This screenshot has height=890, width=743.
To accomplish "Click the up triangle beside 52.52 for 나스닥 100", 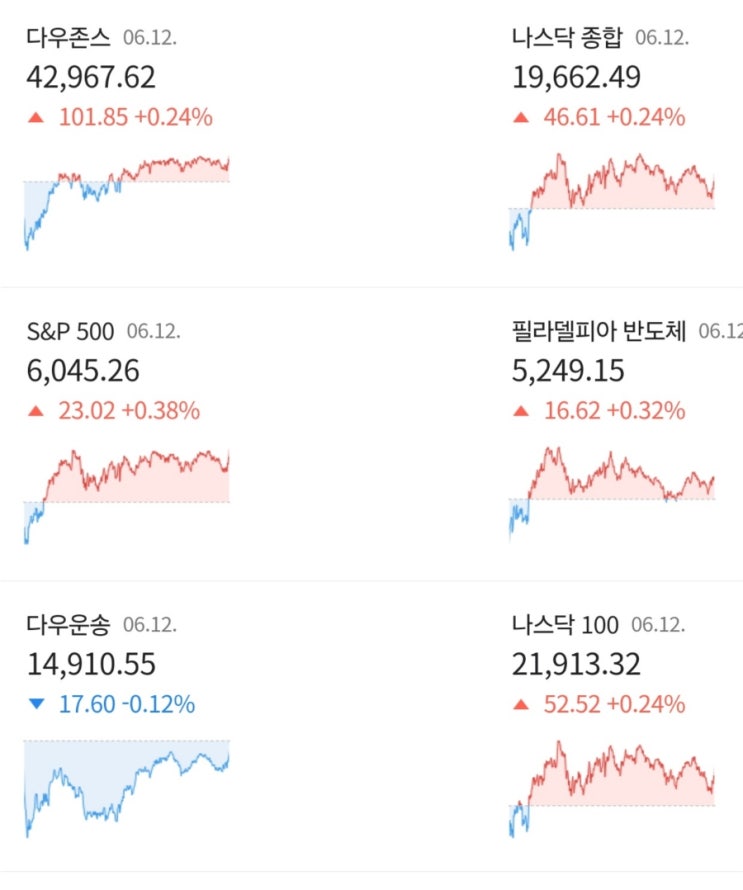I will coord(520,704).
